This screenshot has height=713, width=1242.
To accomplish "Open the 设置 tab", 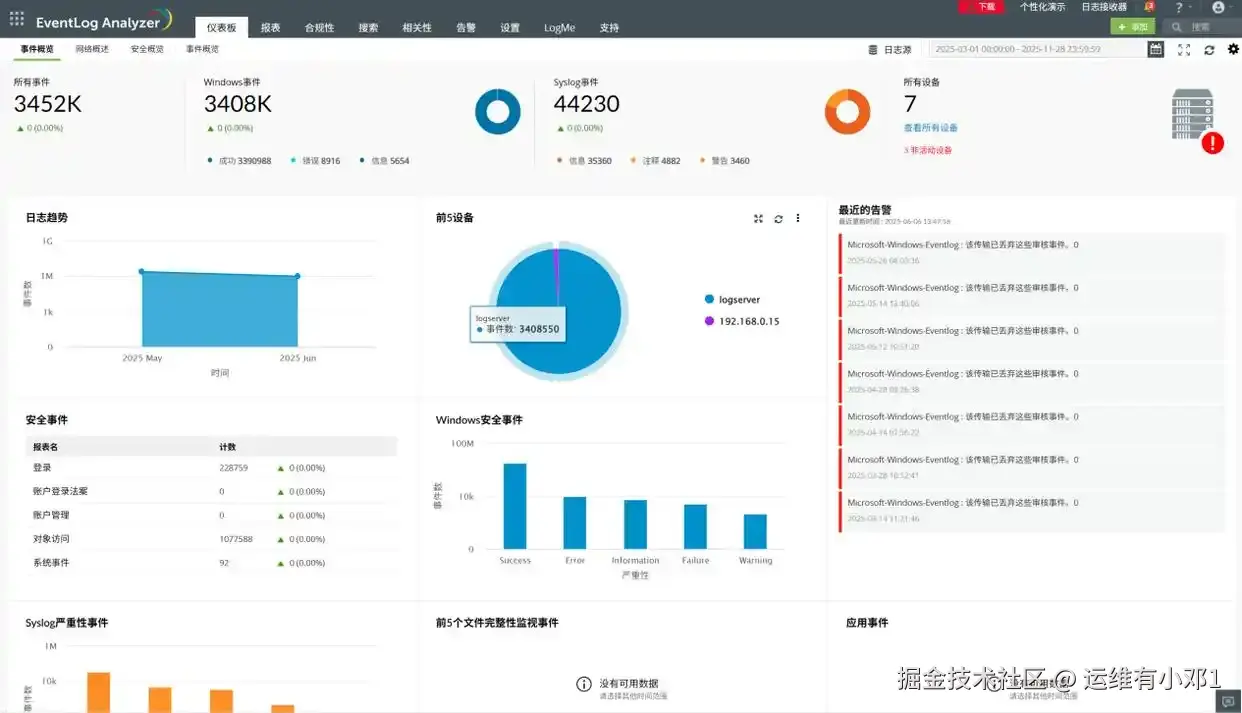I will pyautogui.click(x=510, y=28).
